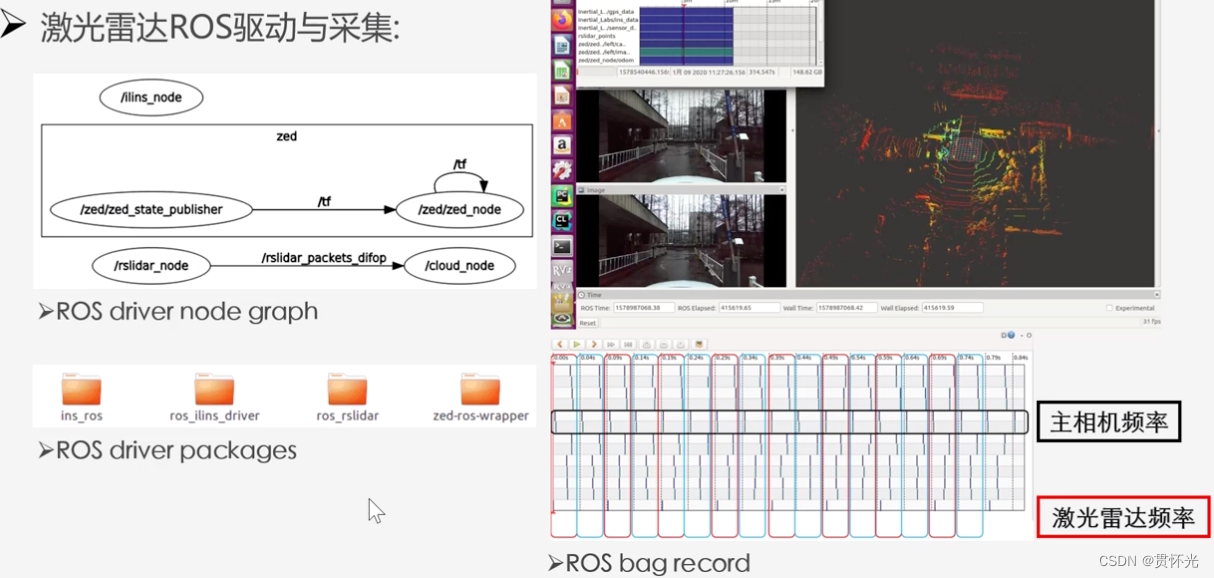The height and width of the screenshot is (578, 1214).
Task: Click the 0.14s timeline marker
Action: [641, 357]
